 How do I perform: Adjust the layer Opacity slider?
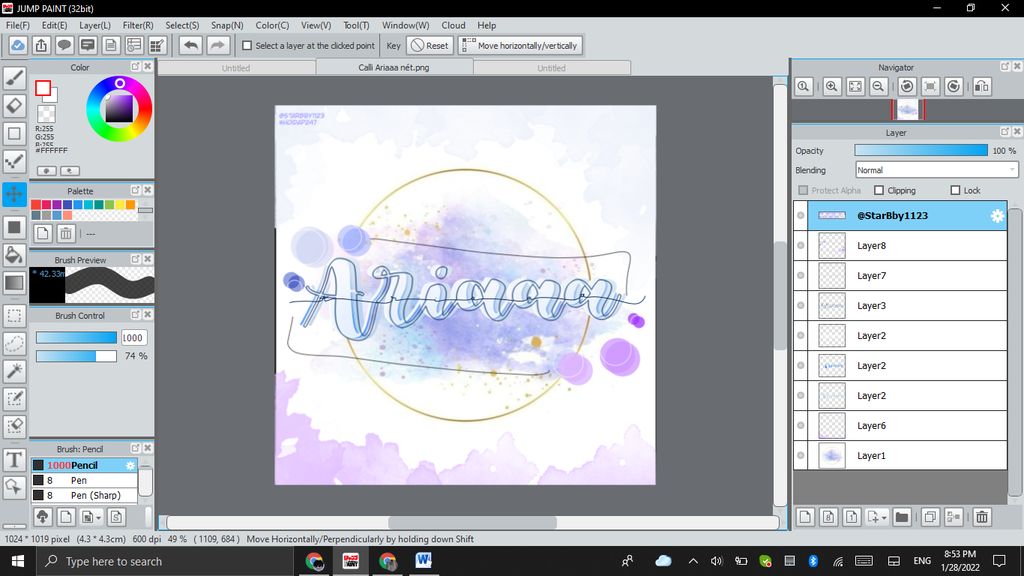pyautogui.click(x=921, y=150)
